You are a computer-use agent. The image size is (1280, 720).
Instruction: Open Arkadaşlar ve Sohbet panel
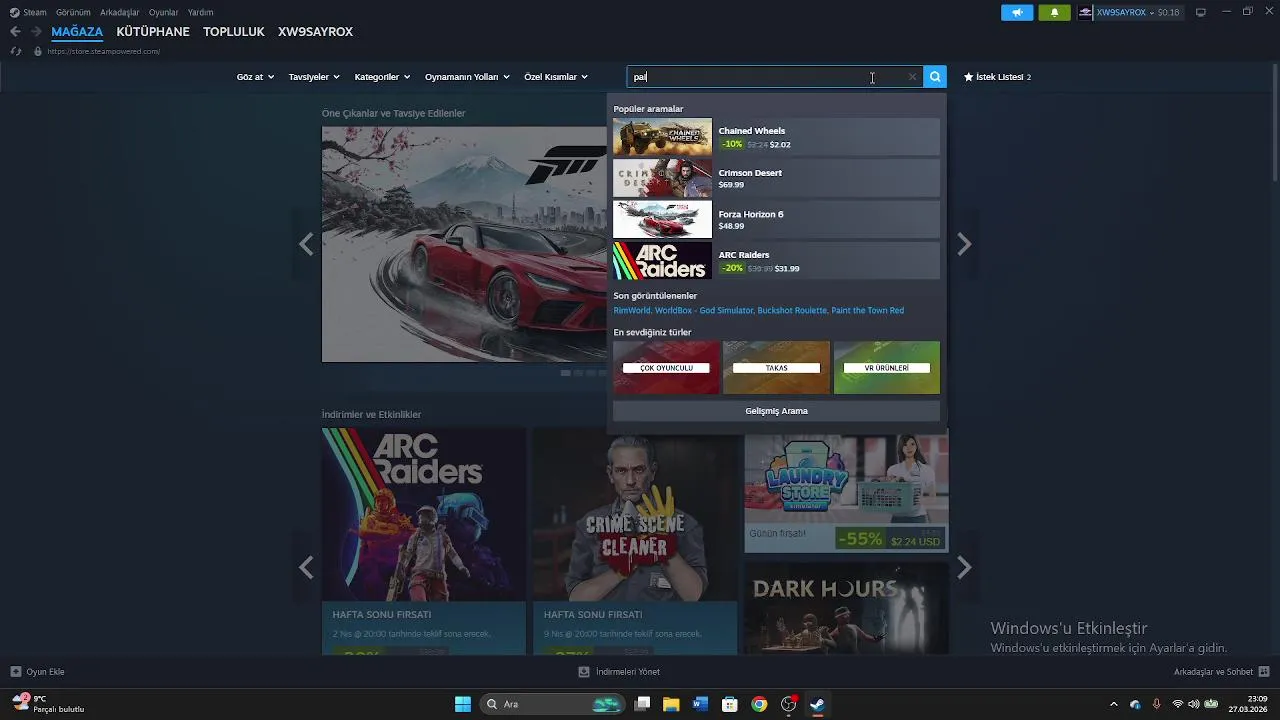click(x=1221, y=672)
